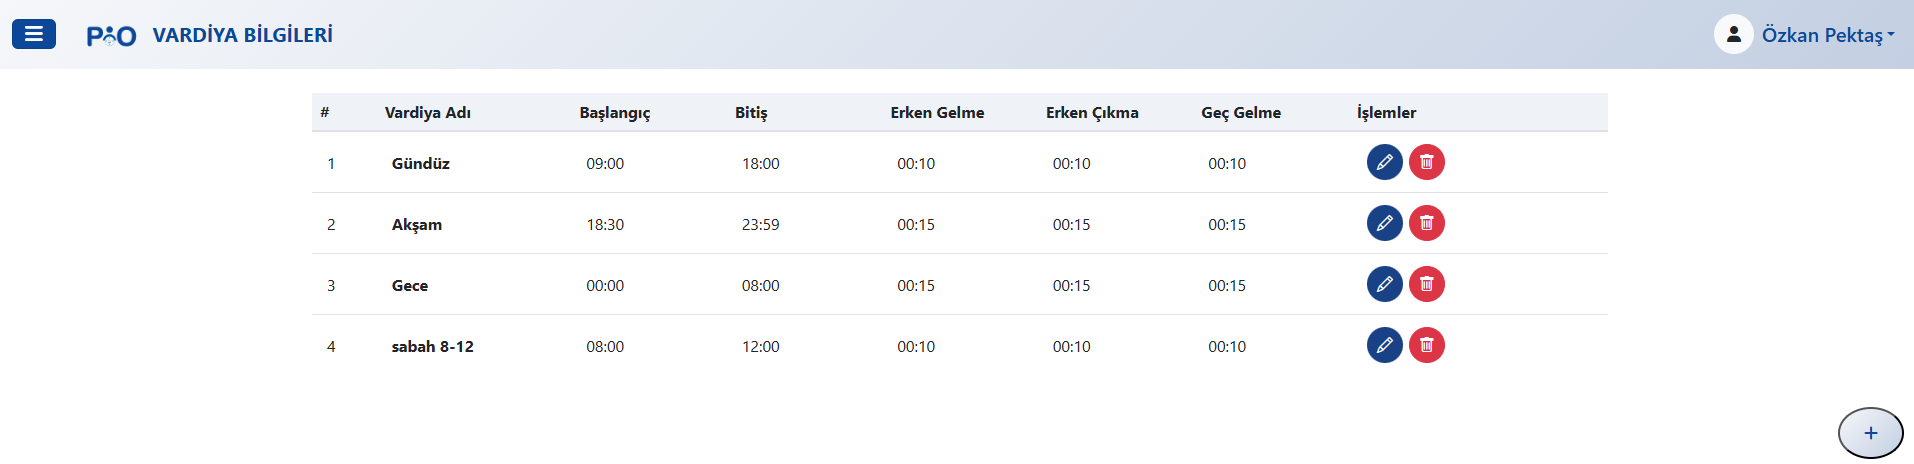The width and height of the screenshot is (1914, 464).
Task: Select the Akşam shift name
Action: point(416,224)
